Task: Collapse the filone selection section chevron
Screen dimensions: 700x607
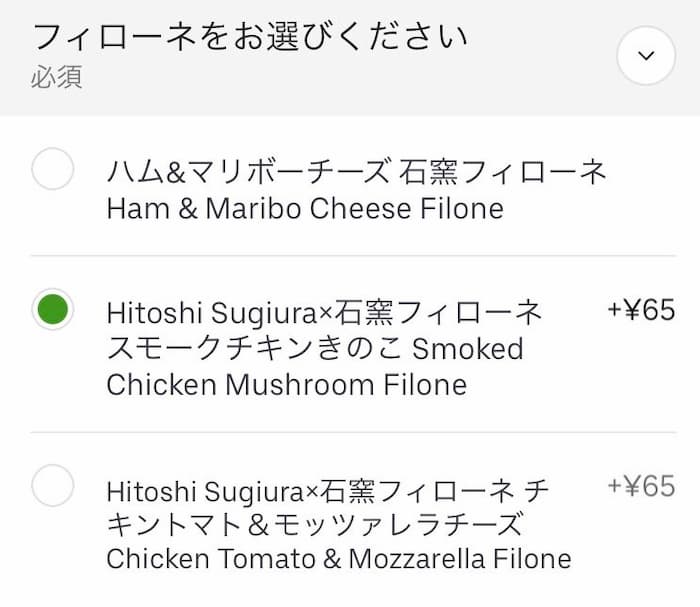Action: pyautogui.click(x=646, y=56)
